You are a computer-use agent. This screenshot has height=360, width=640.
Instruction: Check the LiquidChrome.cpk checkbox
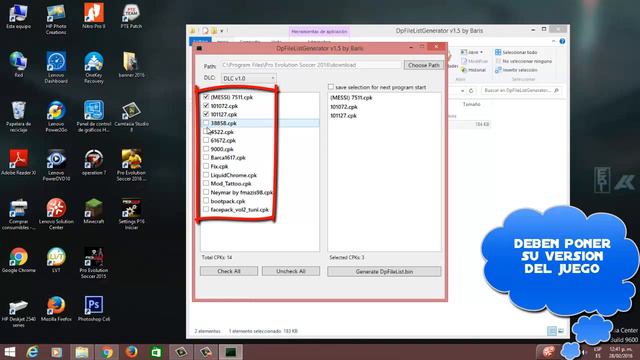pos(206,175)
